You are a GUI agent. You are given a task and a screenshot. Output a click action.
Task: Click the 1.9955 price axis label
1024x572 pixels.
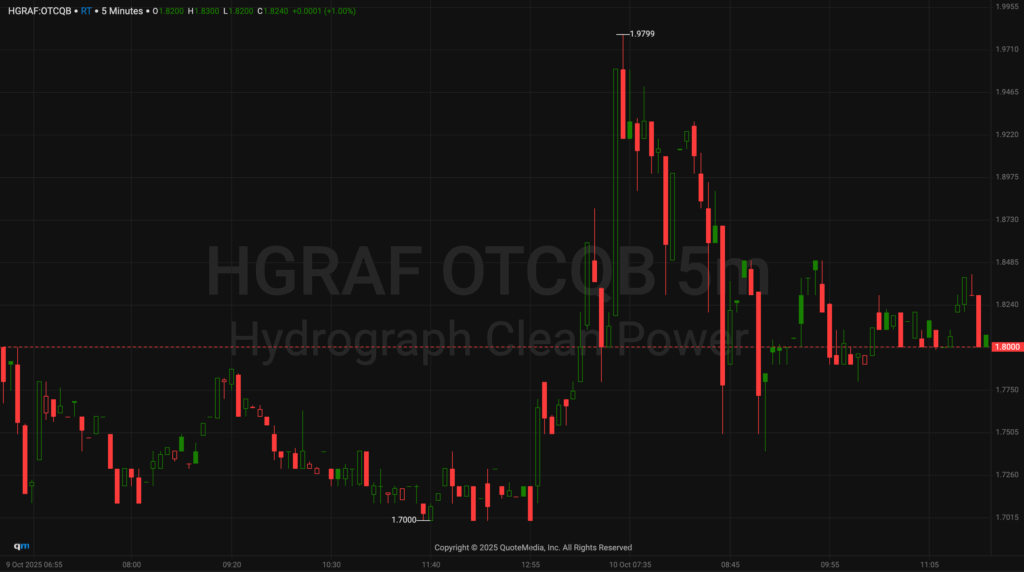pos(1005,7)
